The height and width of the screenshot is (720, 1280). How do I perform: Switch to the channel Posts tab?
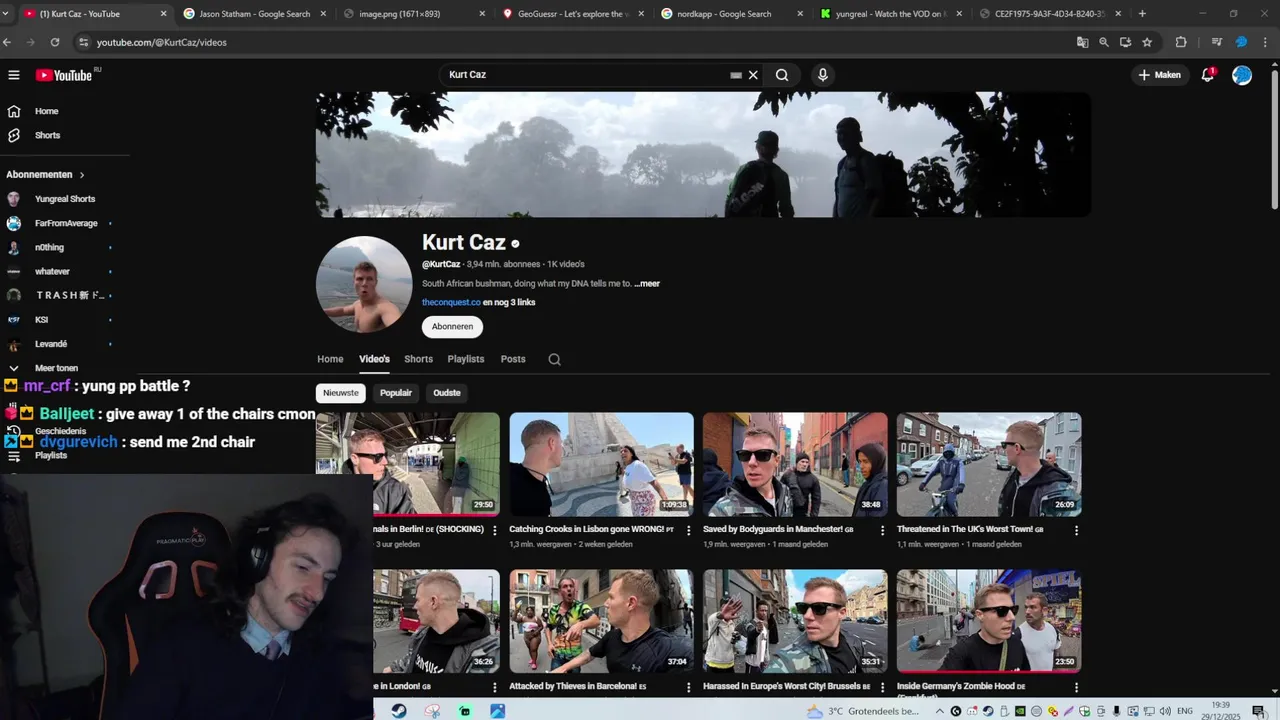513,359
